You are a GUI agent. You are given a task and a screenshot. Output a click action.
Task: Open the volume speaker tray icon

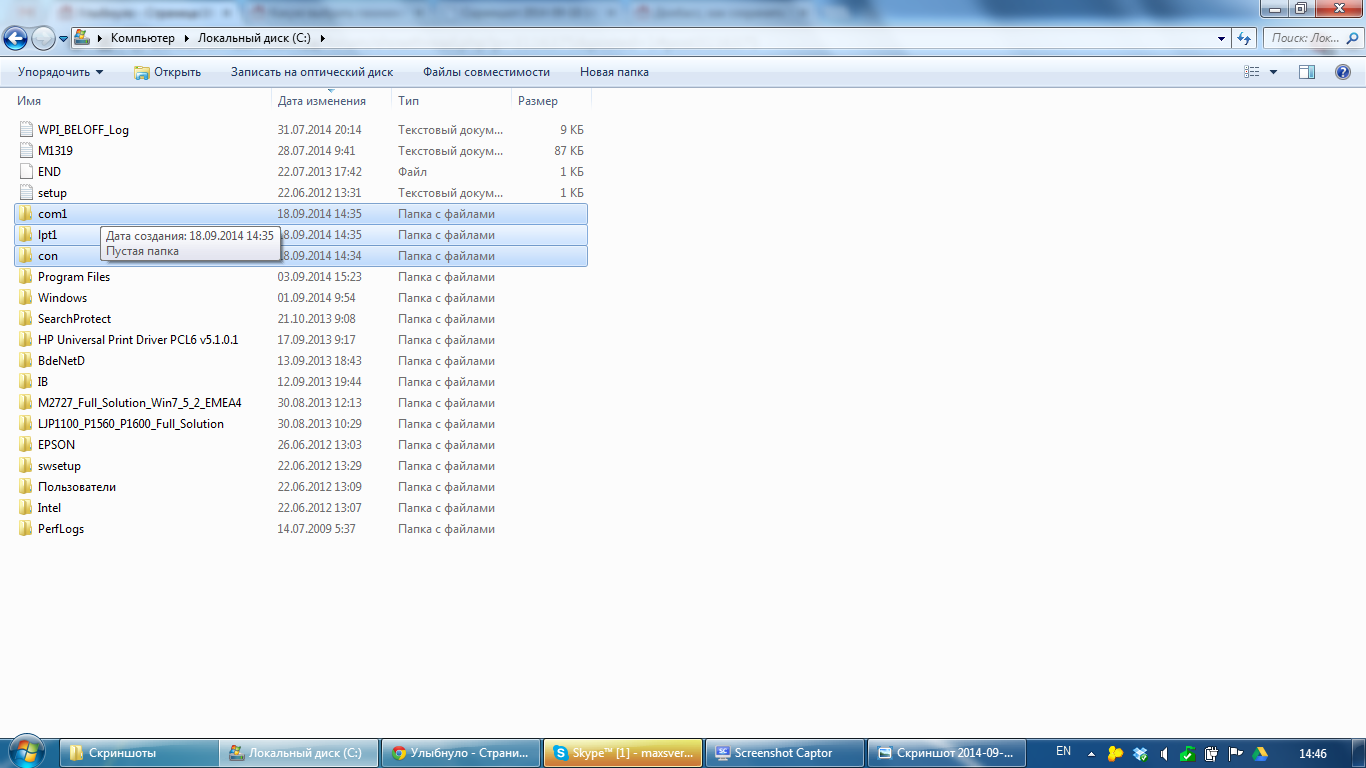(1163, 753)
